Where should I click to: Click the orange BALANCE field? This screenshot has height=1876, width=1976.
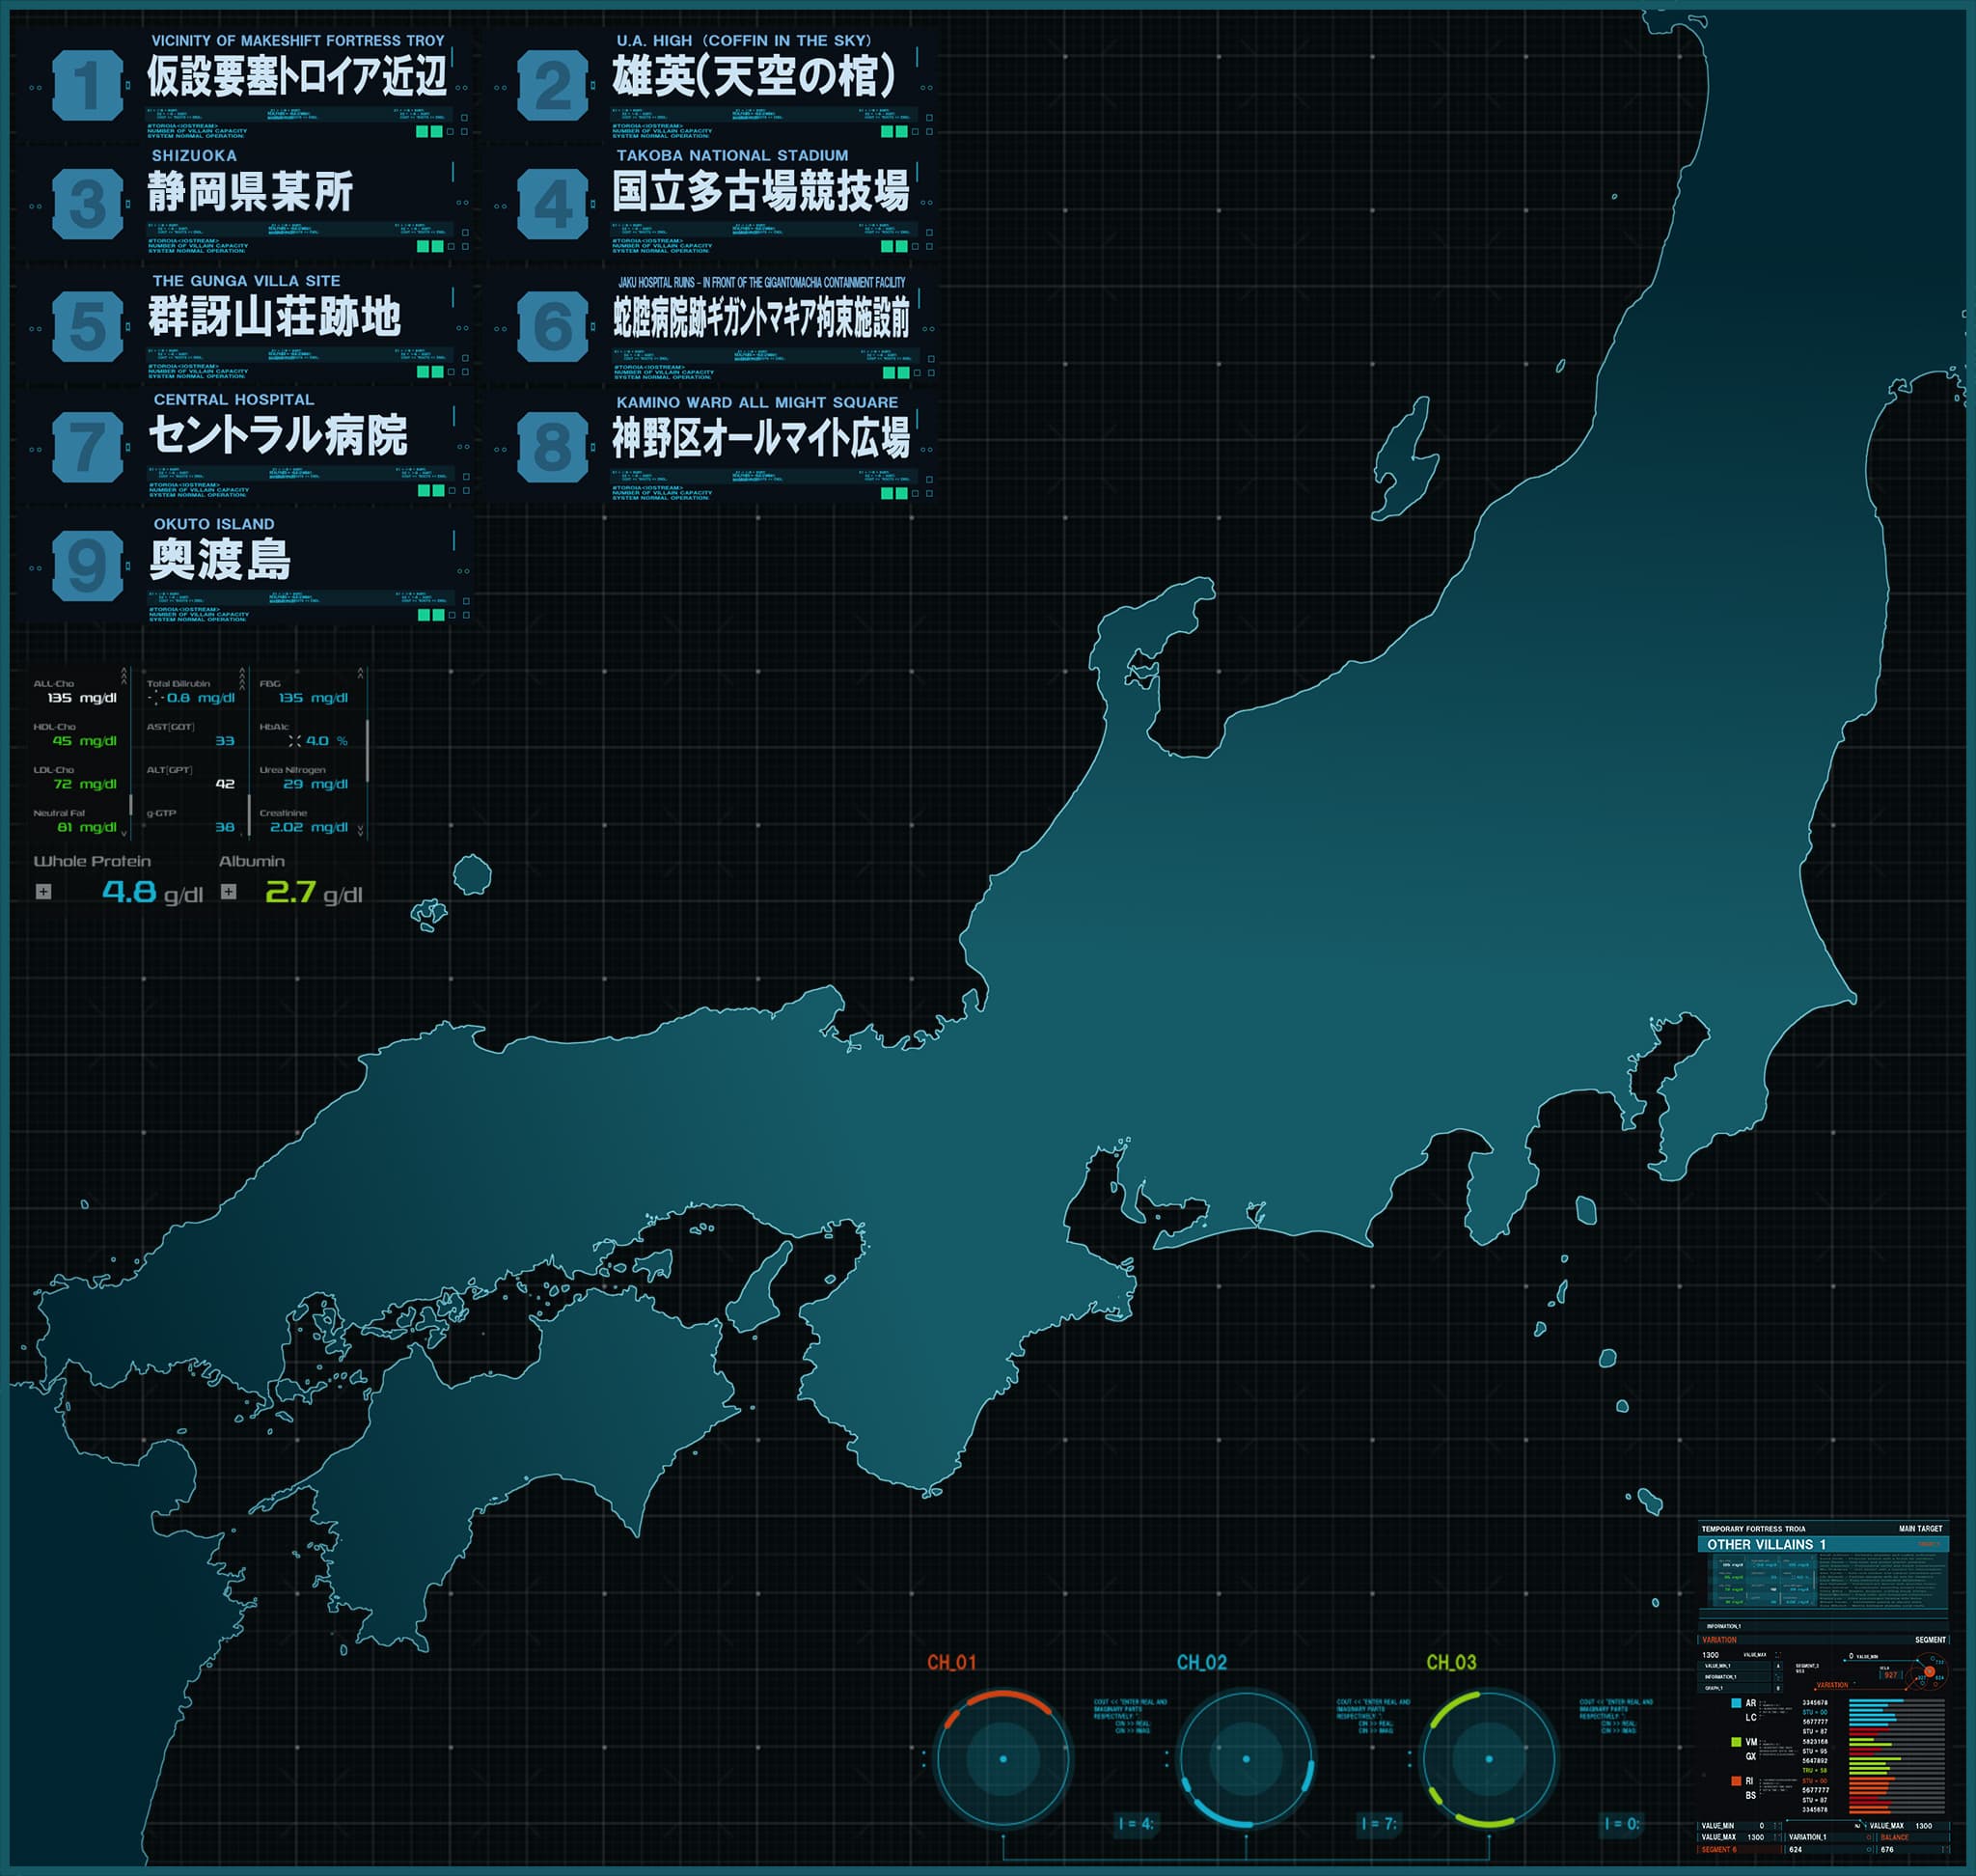[1913, 1838]
